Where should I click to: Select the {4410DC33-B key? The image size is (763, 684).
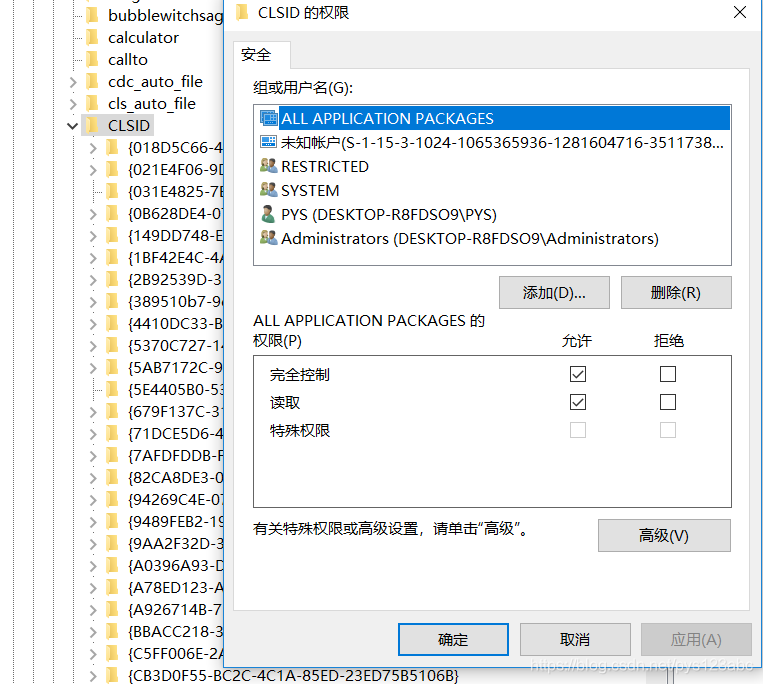pyautogui.click(x=175, y=324)
